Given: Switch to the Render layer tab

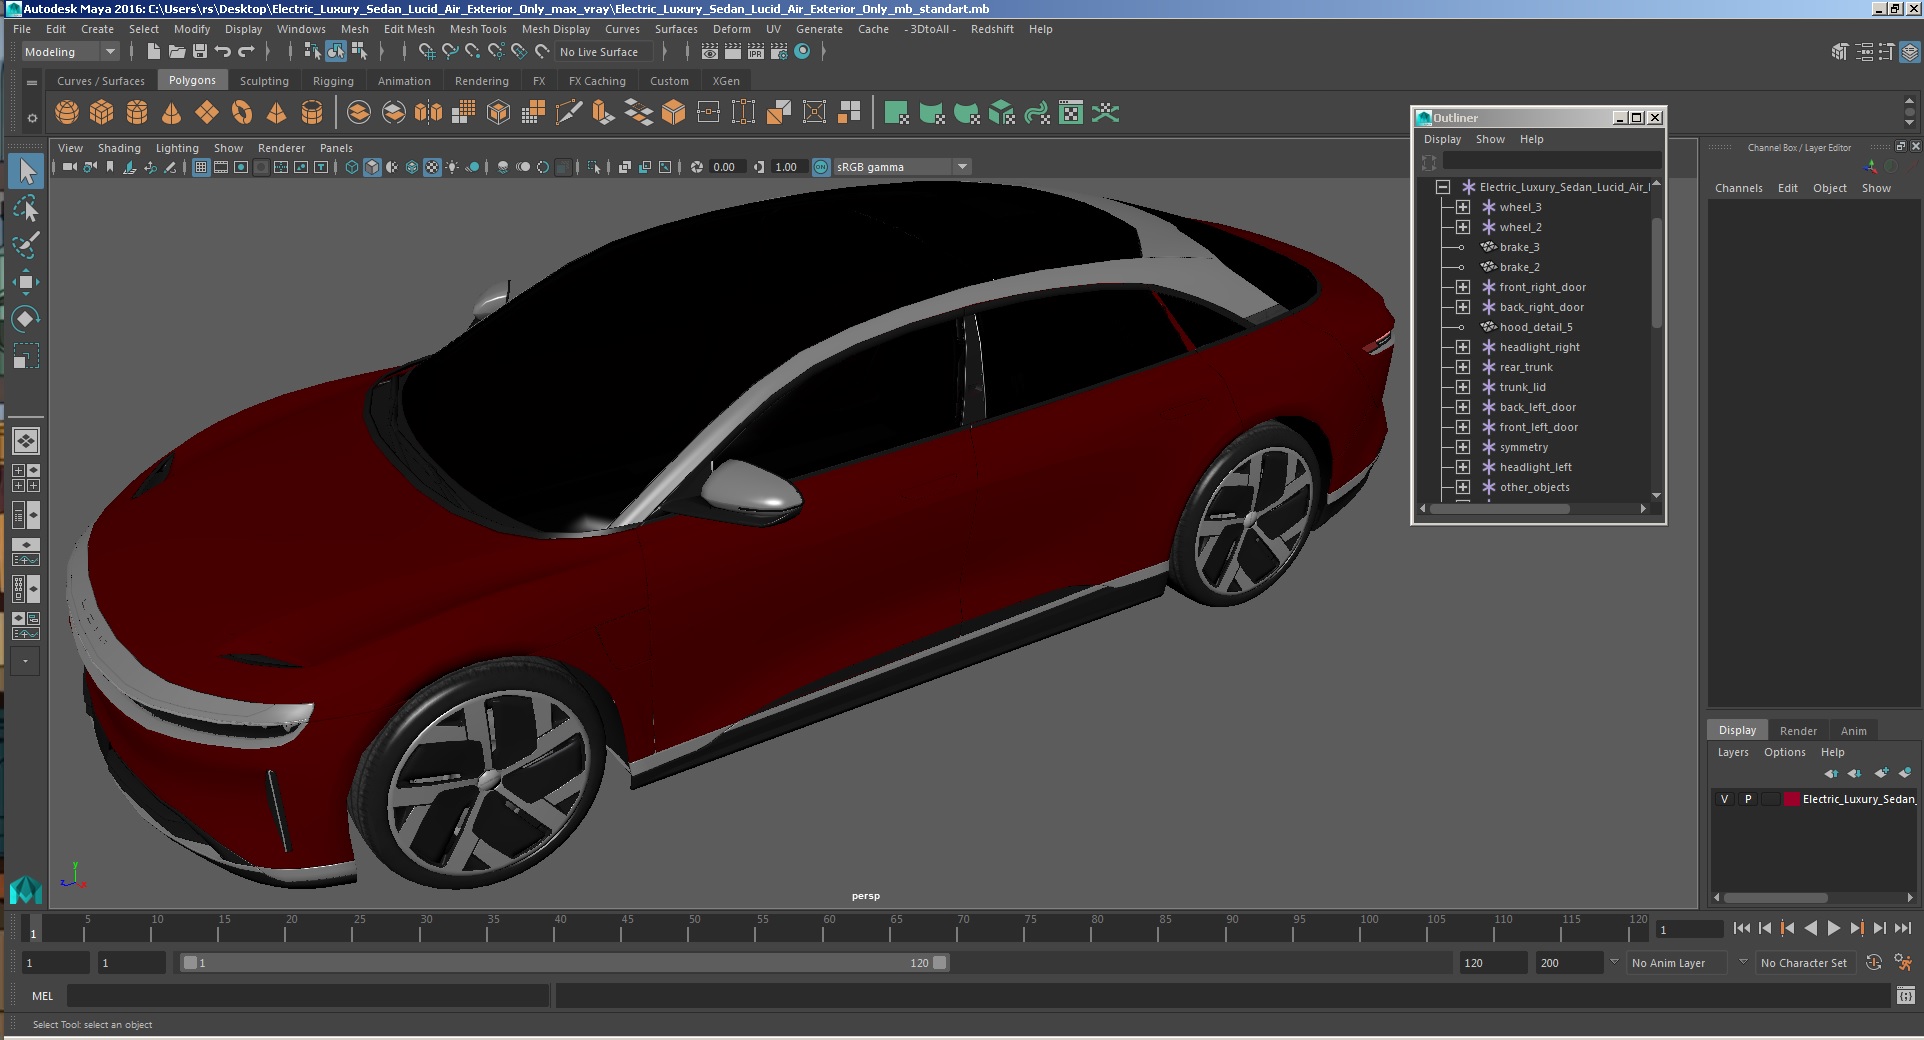Looking at the screenshot, I should click(1798, 731).
